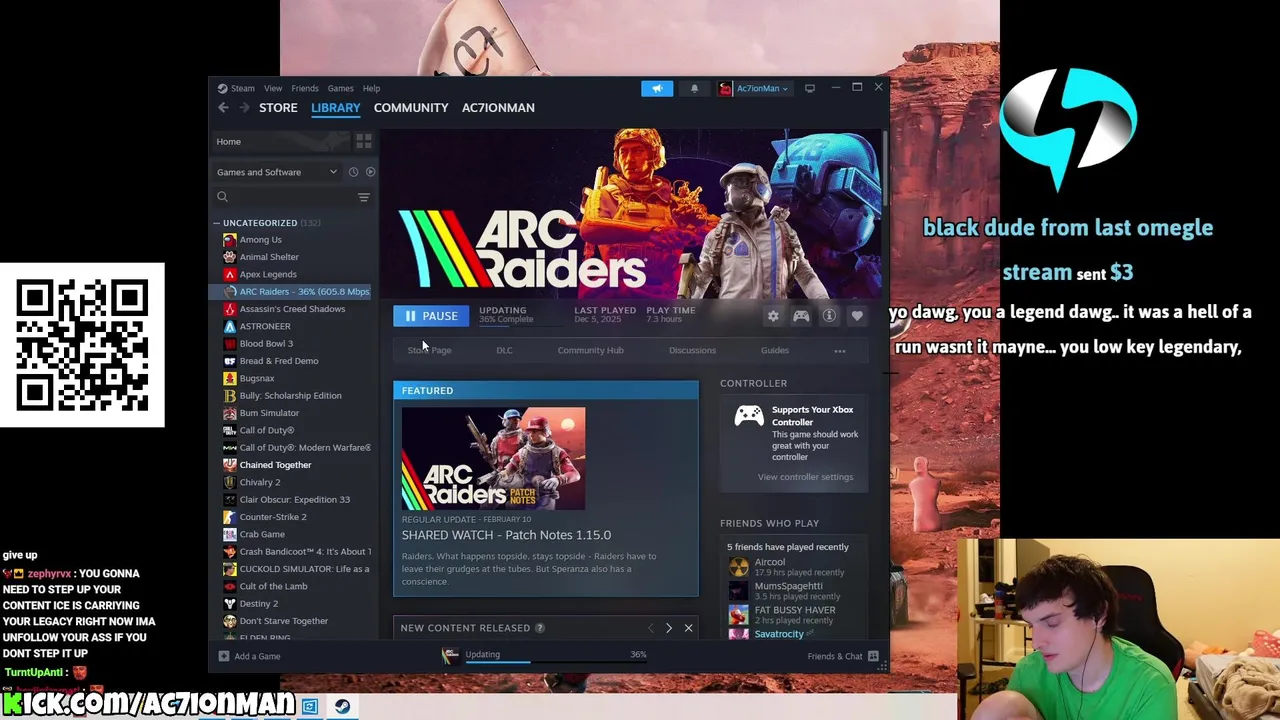Expand the Games and Software dropdown
Screen dimensions: 1280x720
[277, 172]
